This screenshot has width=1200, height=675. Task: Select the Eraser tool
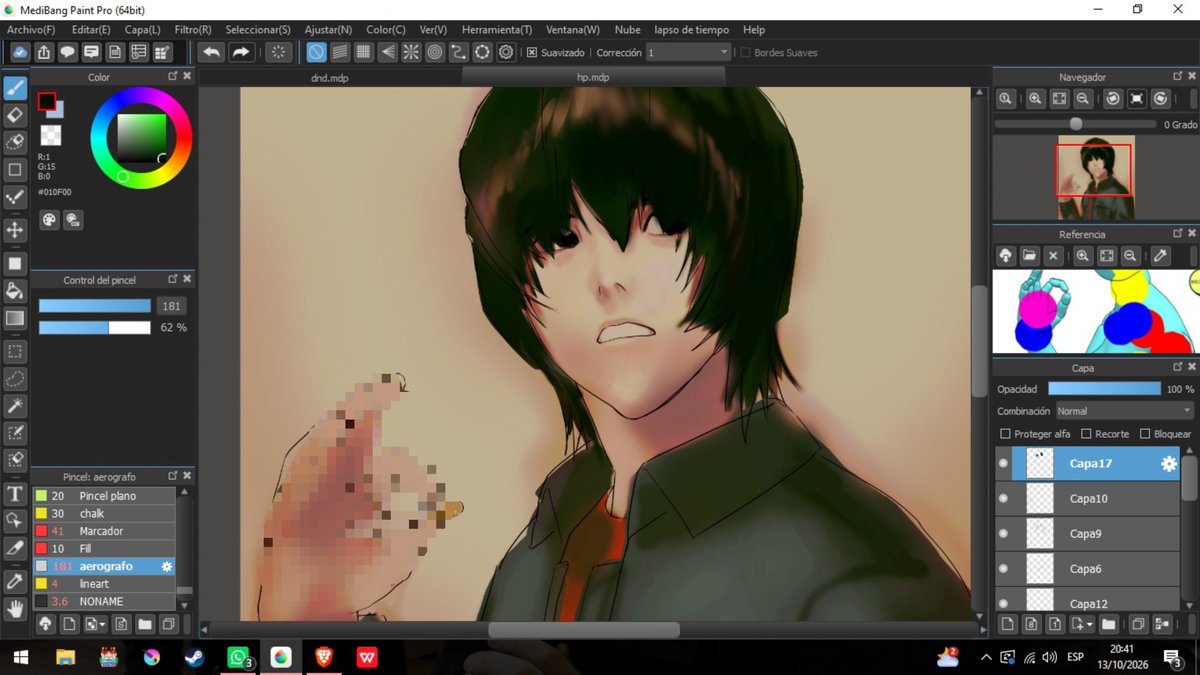15,115
